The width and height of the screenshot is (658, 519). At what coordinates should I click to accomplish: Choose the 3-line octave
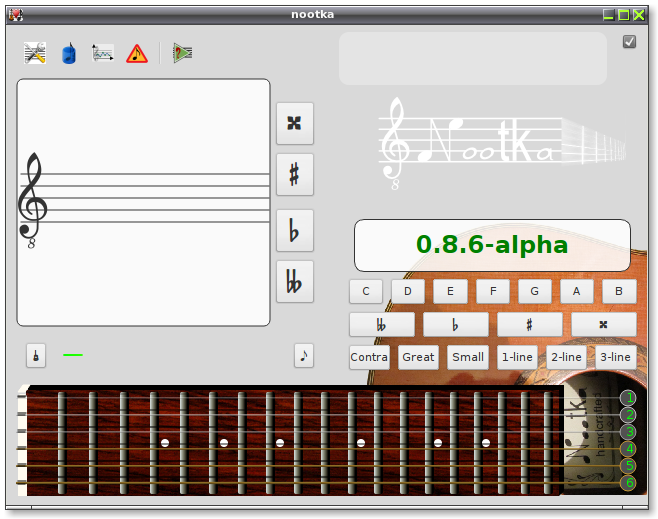(x=616, y=357)
